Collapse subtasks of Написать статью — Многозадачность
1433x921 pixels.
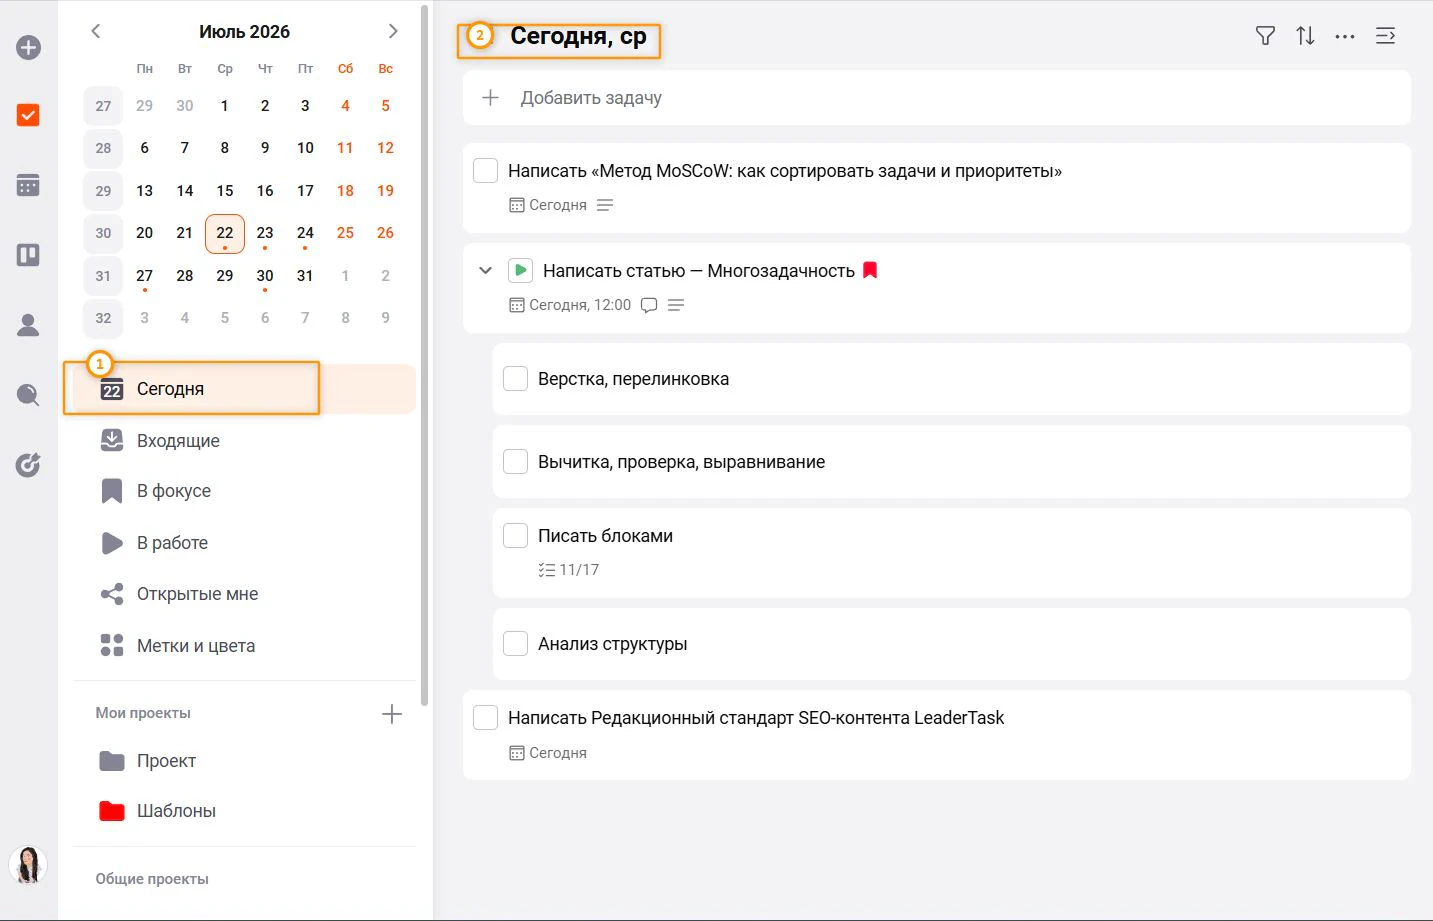tap(485, 270)
